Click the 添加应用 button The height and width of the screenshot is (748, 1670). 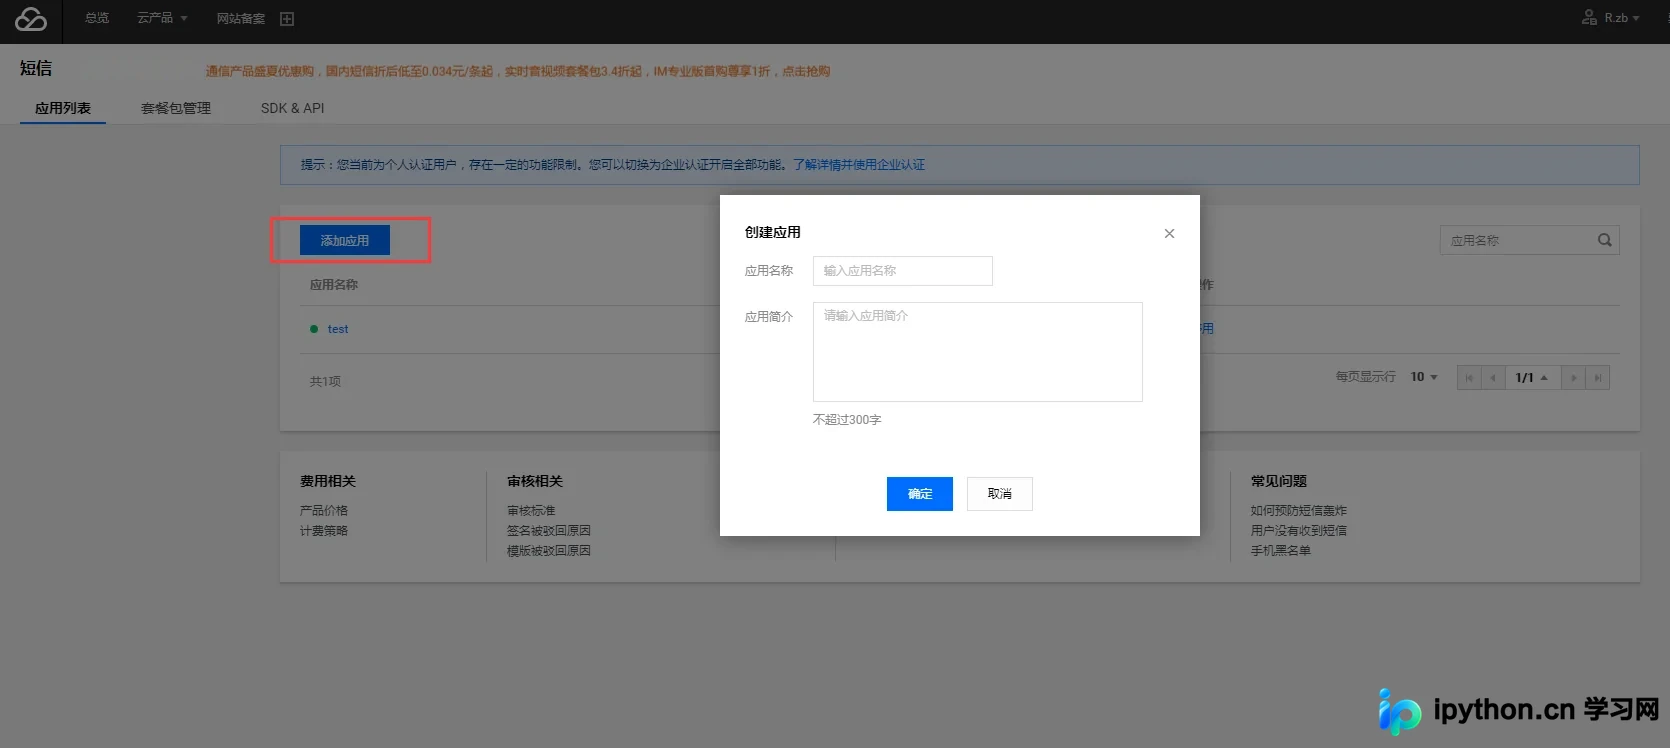coord(345,240)
